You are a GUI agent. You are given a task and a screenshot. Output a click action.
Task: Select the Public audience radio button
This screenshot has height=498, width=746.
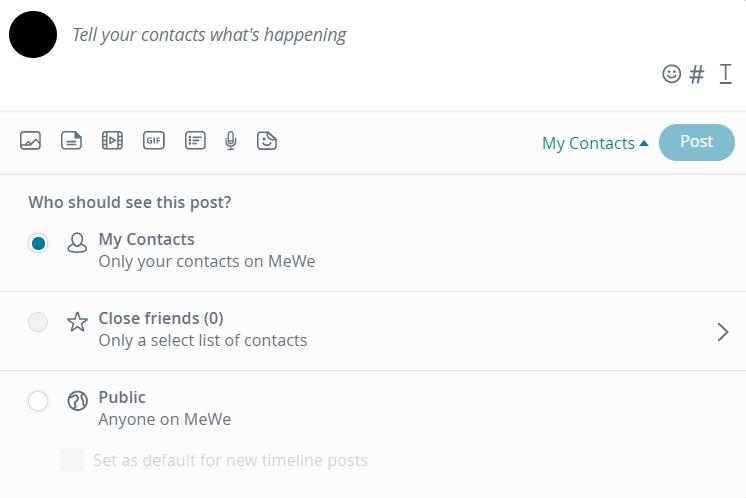point(38,401)
